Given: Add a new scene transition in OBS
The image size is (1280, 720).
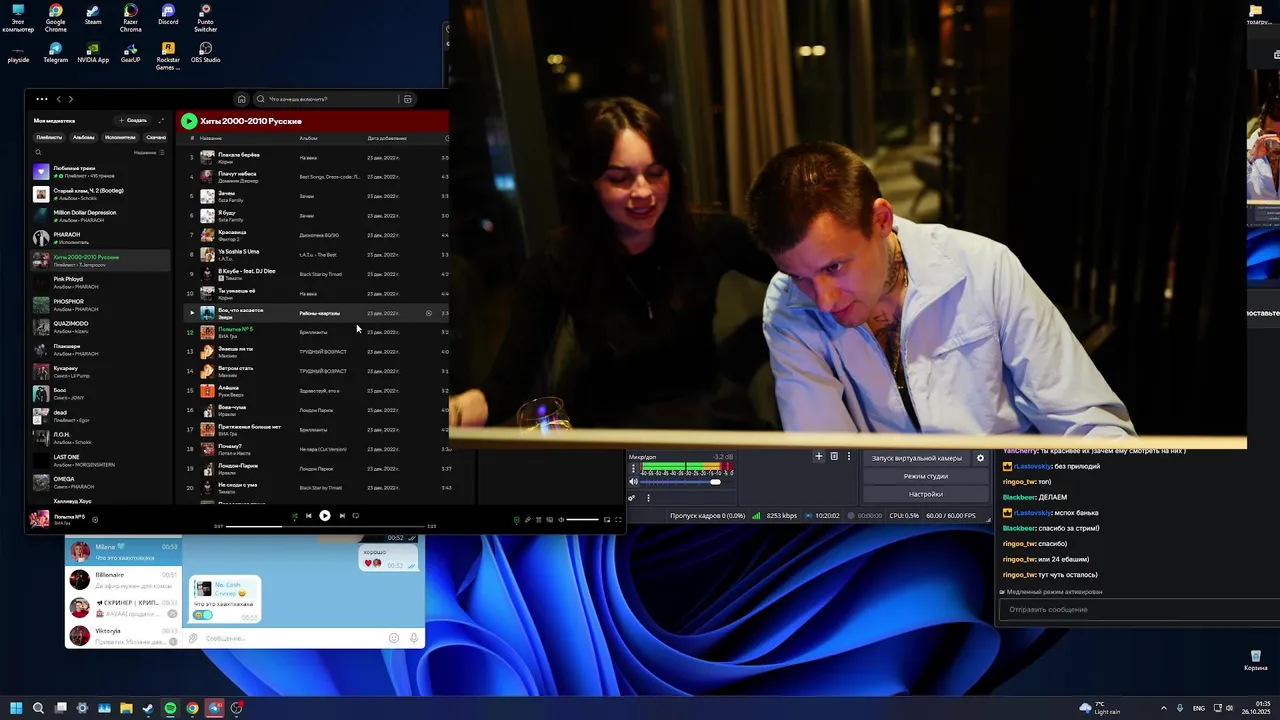Looking at the screenshot, I should pyautogui.click(x=818, y=456).
